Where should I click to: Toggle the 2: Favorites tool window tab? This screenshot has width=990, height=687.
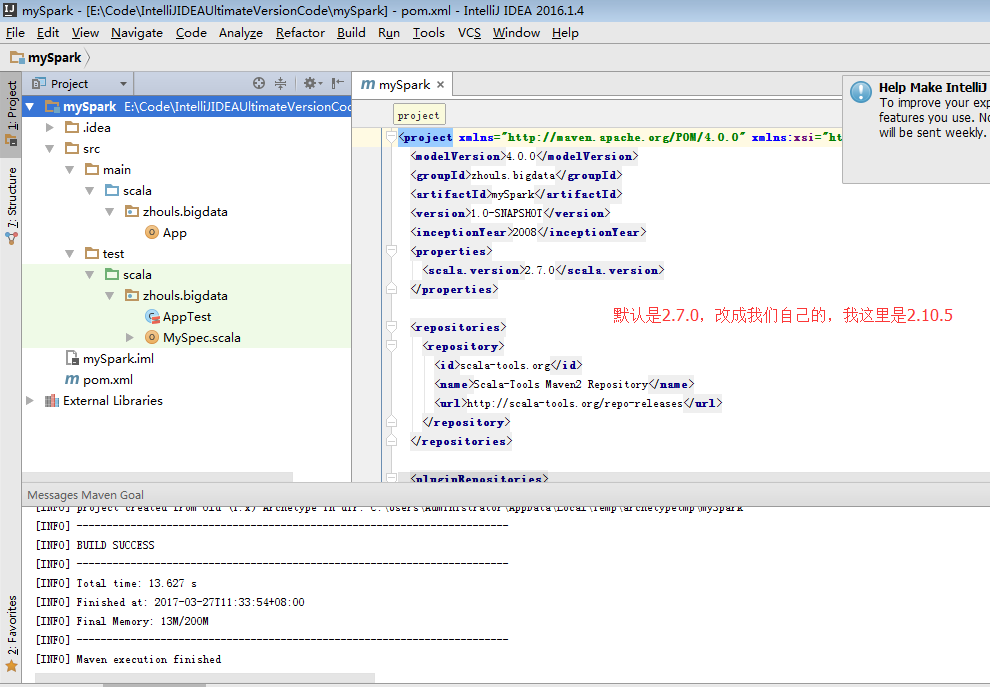click(11, 633)
